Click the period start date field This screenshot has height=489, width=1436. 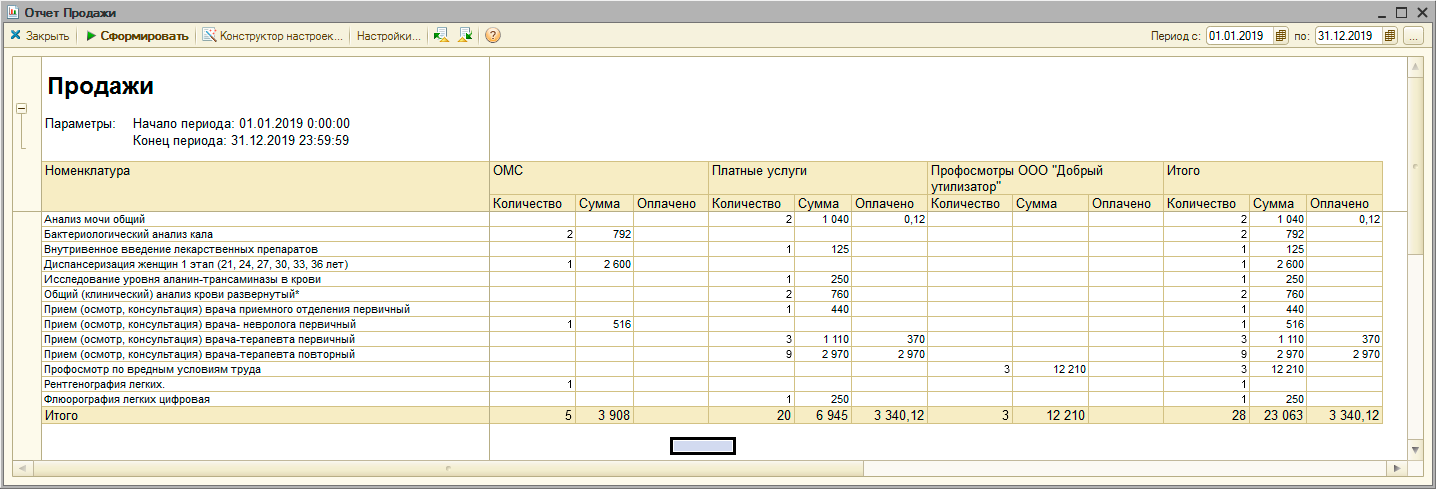1239,36
